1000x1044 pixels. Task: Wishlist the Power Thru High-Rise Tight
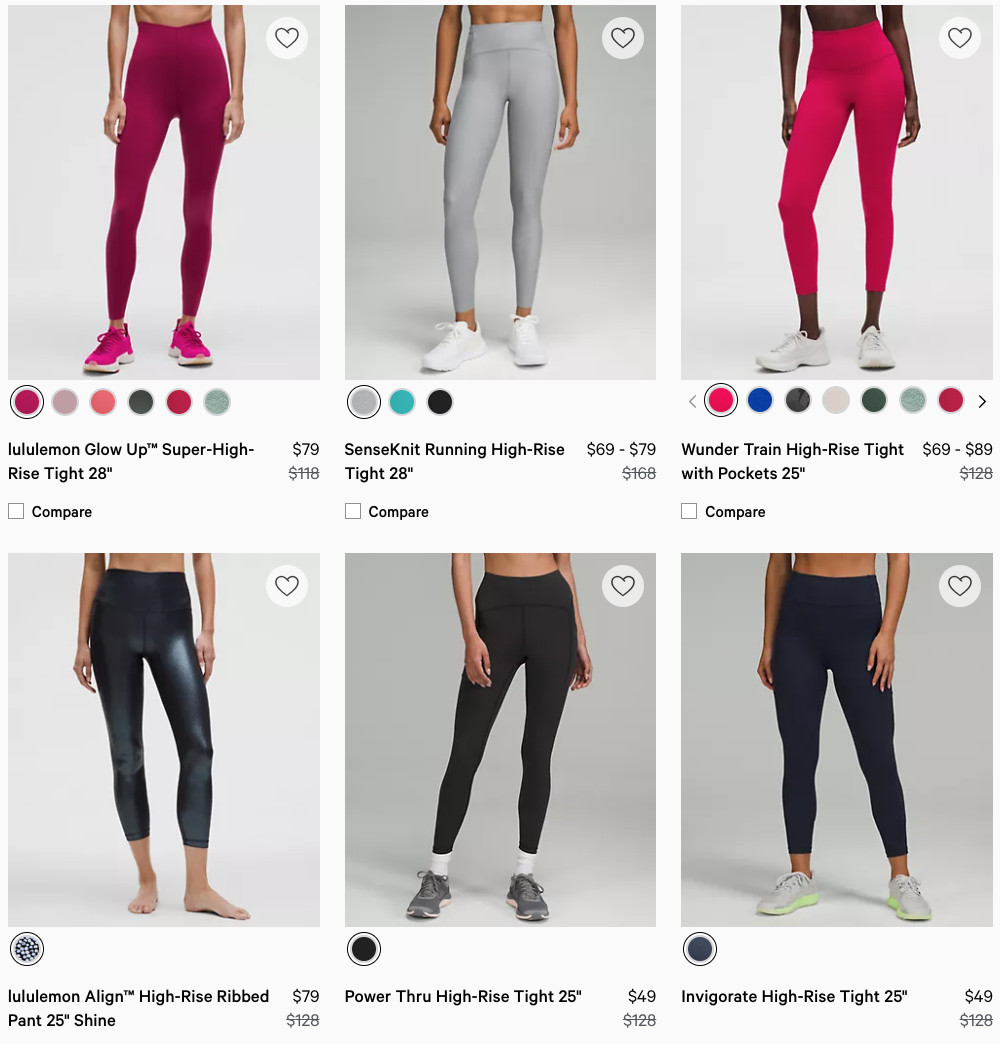coord(623,586)
